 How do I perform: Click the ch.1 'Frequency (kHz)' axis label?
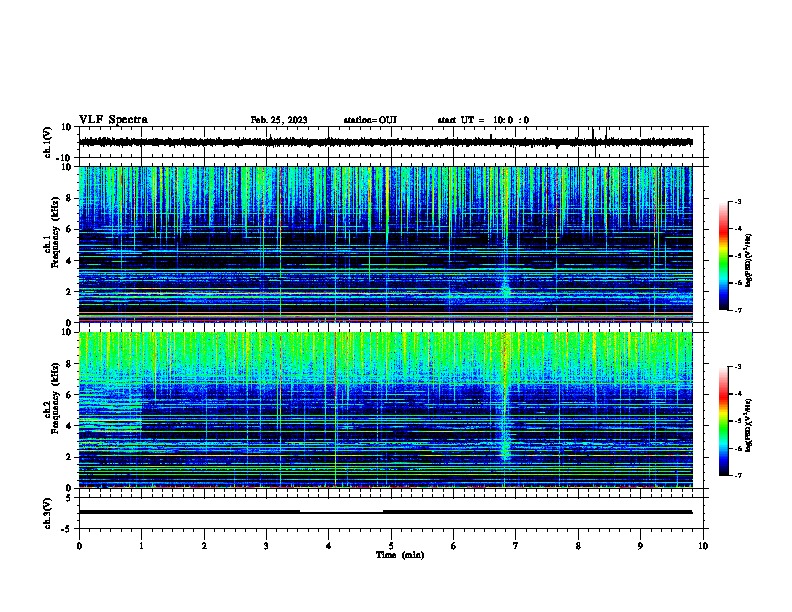pos(55,232)
